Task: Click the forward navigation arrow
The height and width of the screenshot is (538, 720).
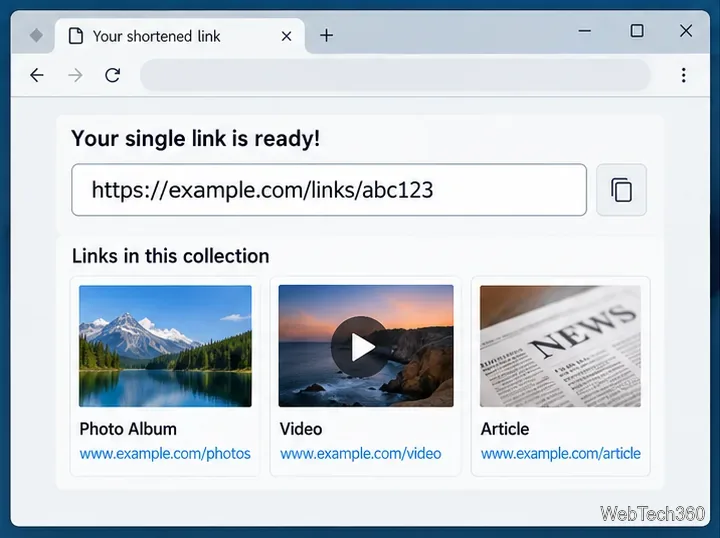Action: coord(75,75)
